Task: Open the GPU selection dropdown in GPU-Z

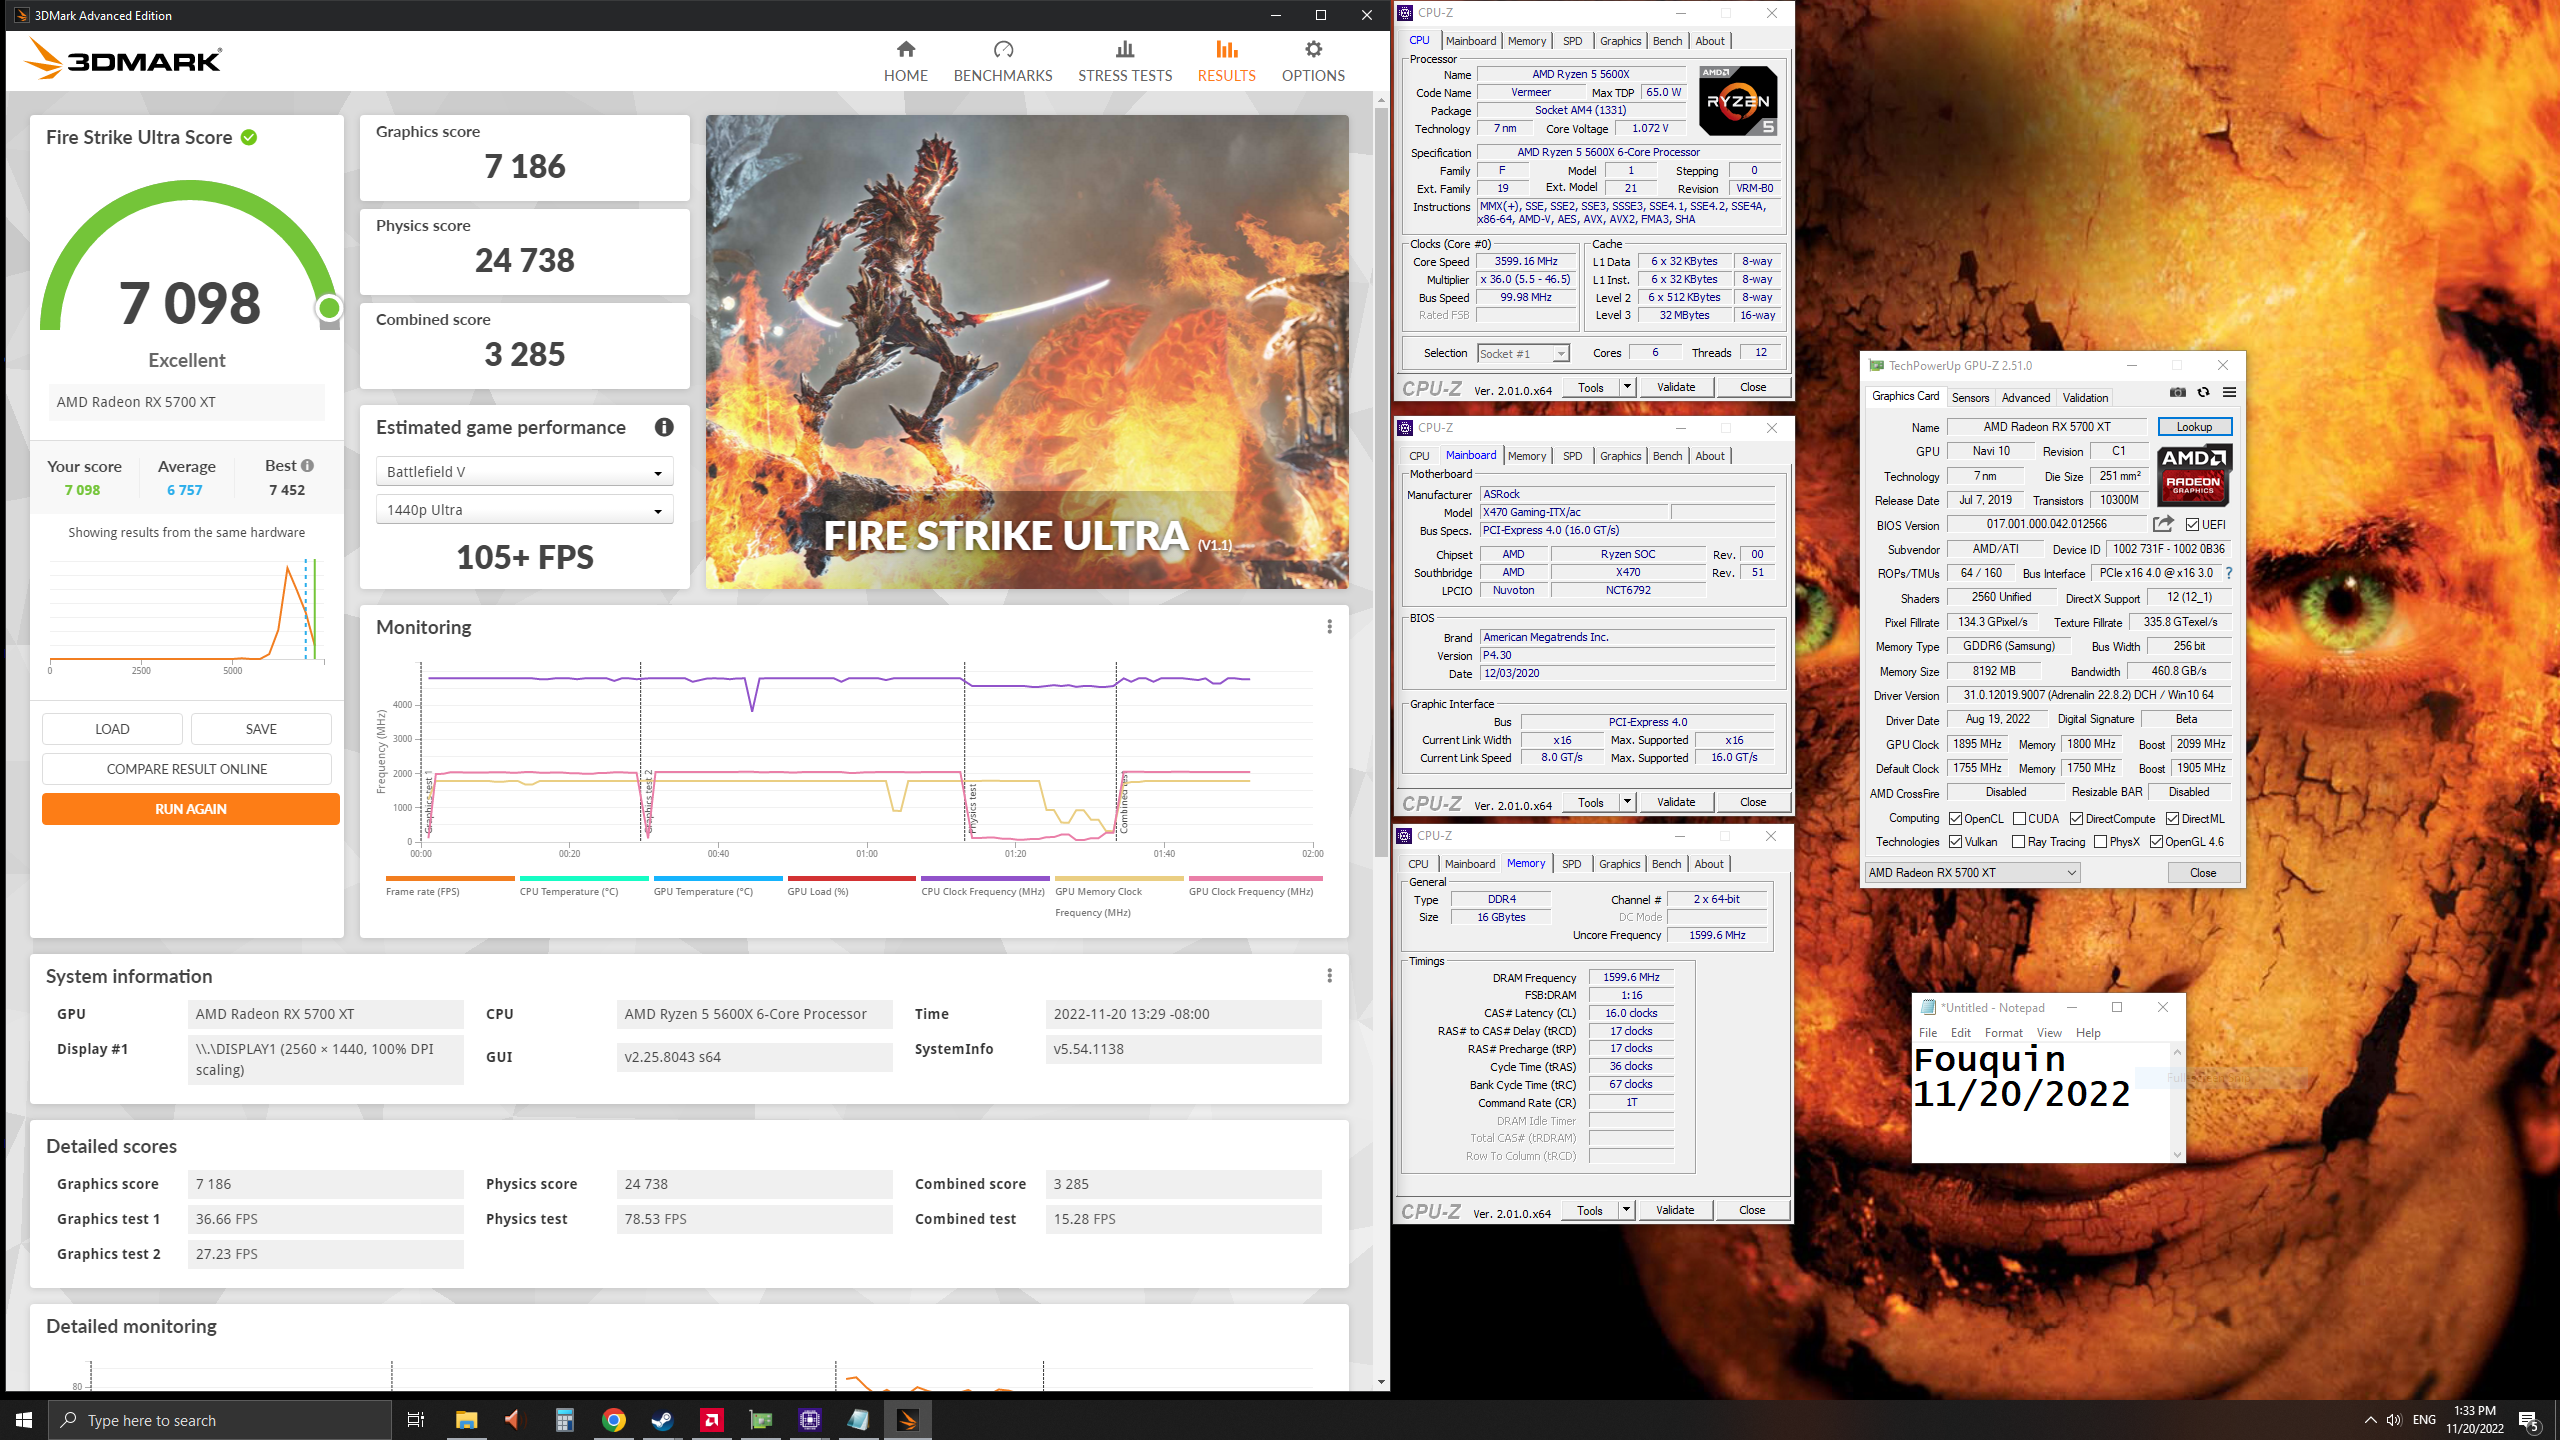Action: point(1972,873)
